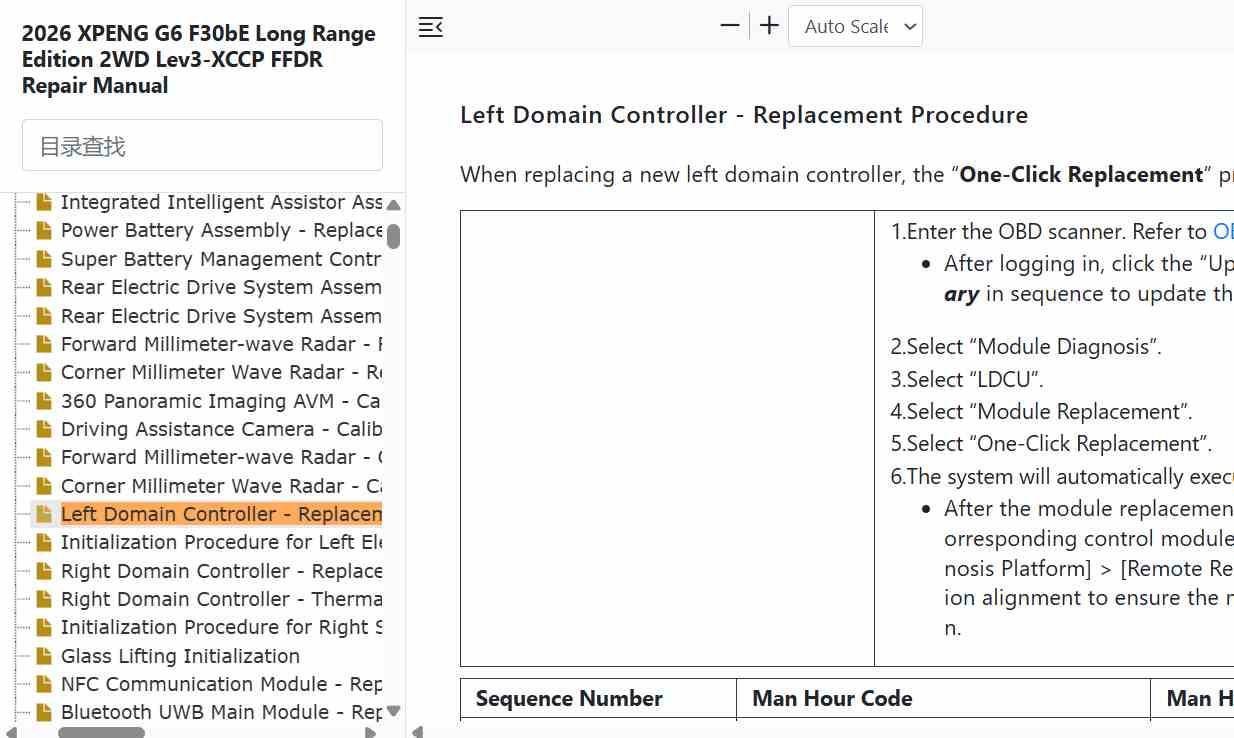Image resolution: width=1234 pixels, height=738 pixels.
Task: Click file icon of Initialization Procedure for Left
Action: pos(43,542)
